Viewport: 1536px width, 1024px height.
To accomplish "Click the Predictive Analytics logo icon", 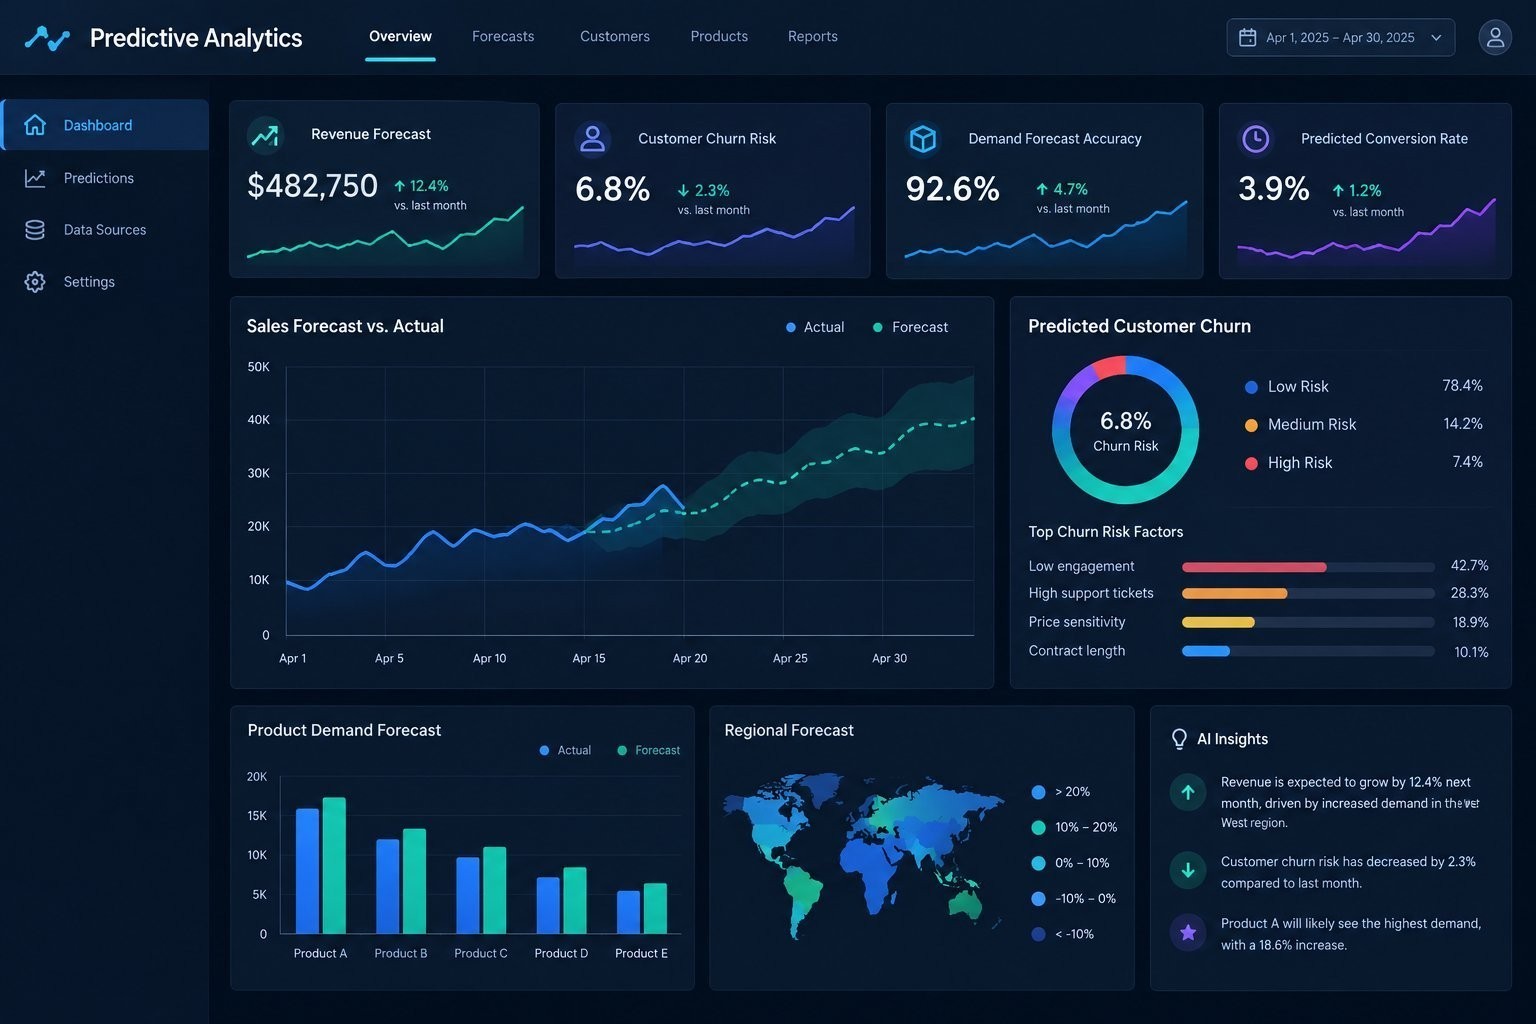I will [x=47, y=38].
